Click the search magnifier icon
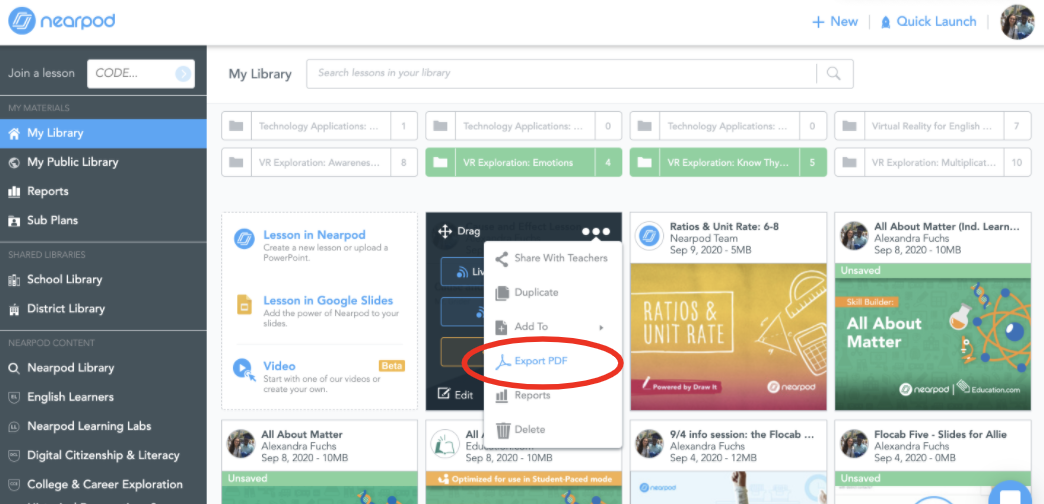This screenshot has height=504, width=1044. (834, 73)
